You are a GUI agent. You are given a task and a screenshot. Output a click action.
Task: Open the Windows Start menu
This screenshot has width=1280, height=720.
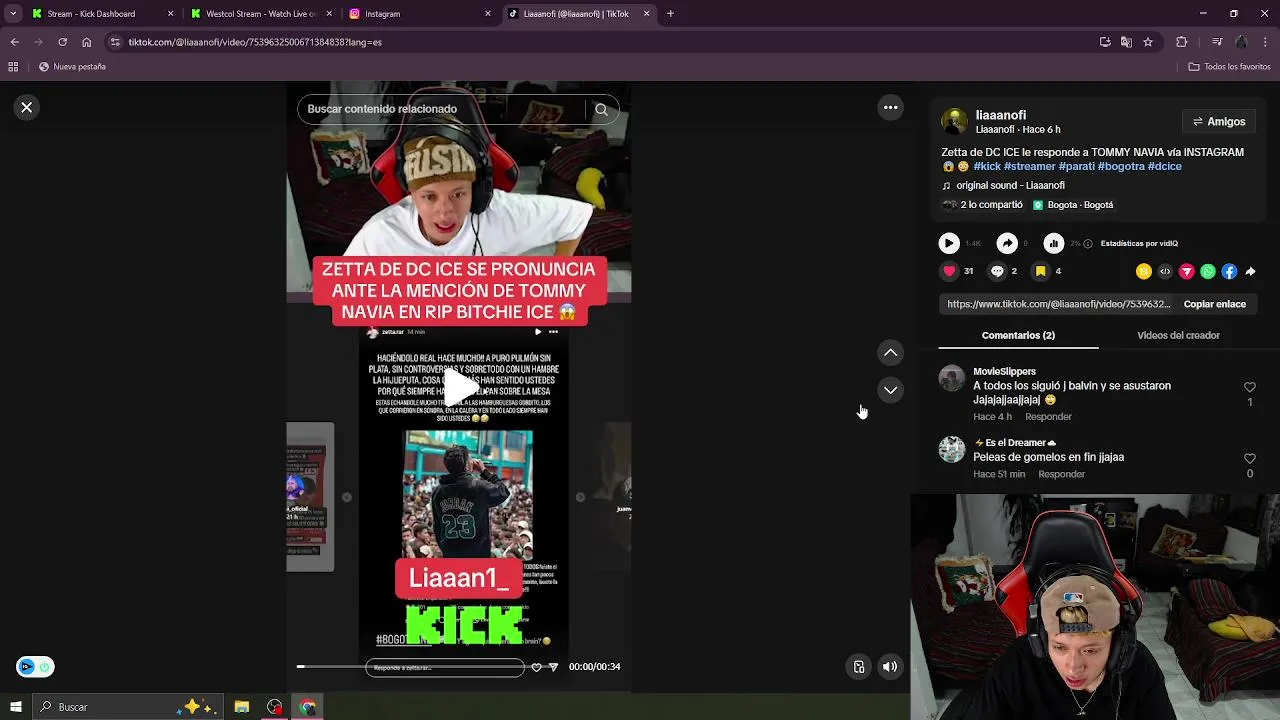coord(15,707)
